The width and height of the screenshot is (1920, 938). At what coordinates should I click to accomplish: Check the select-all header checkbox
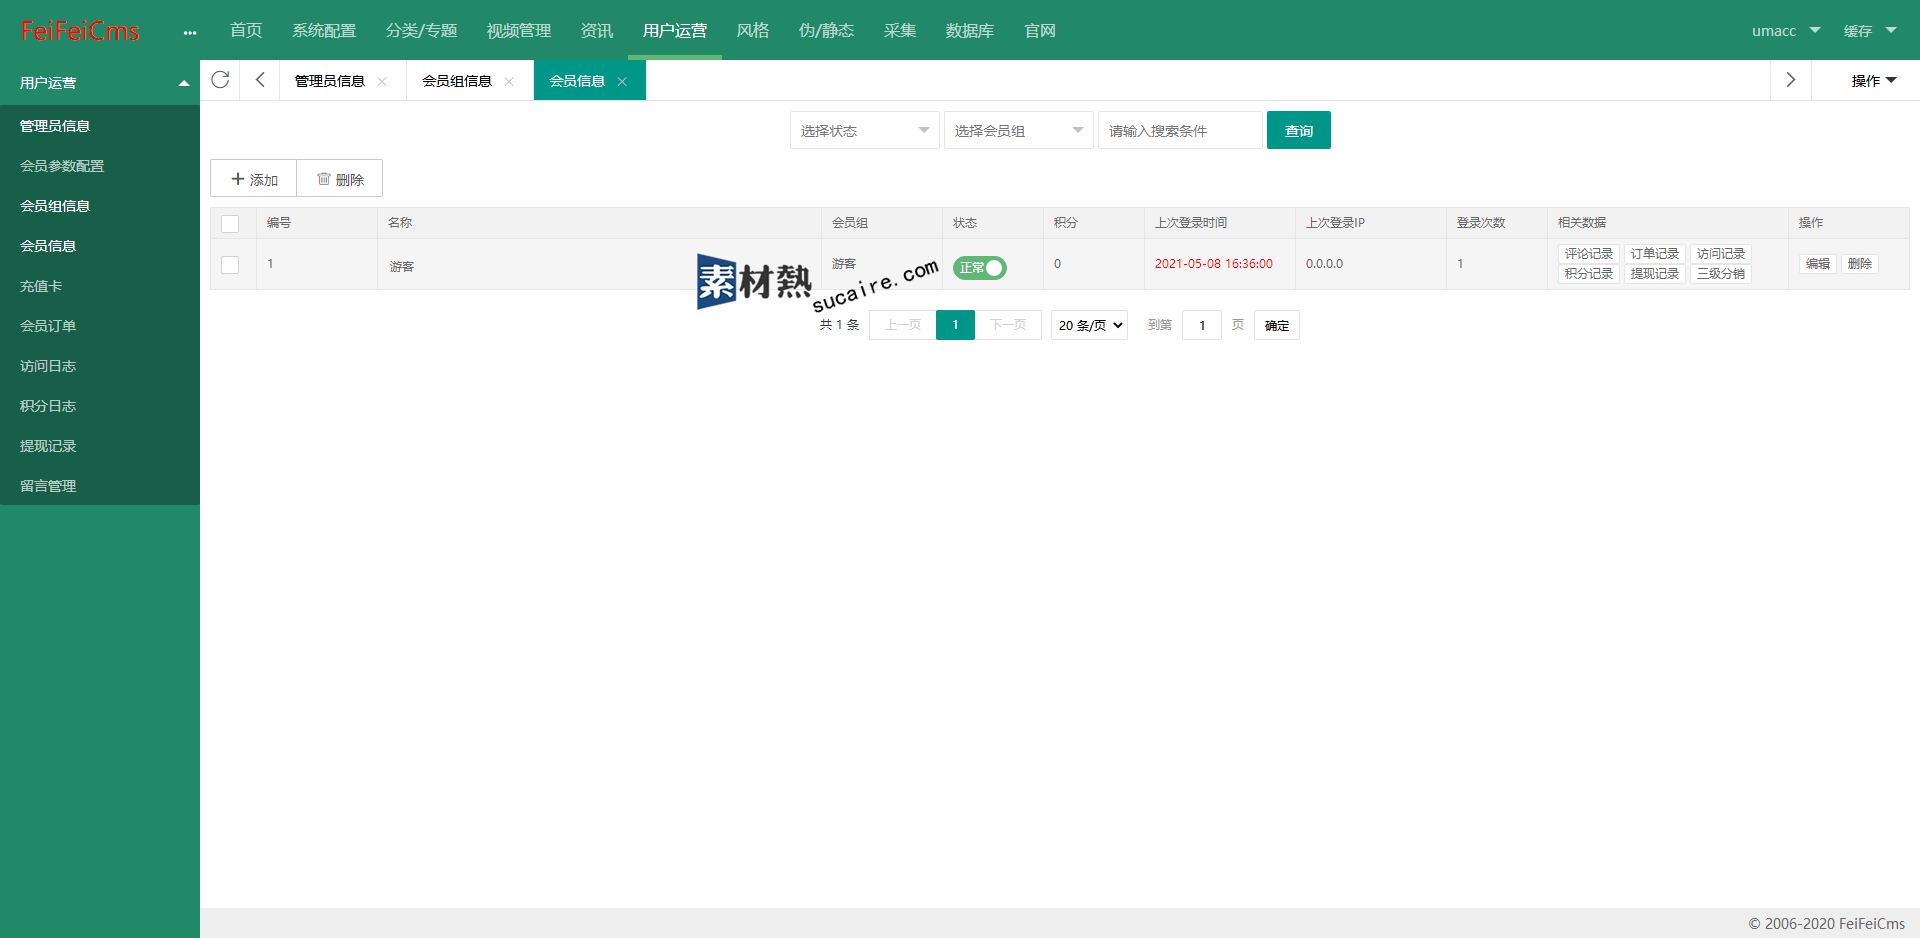point(230,224)
